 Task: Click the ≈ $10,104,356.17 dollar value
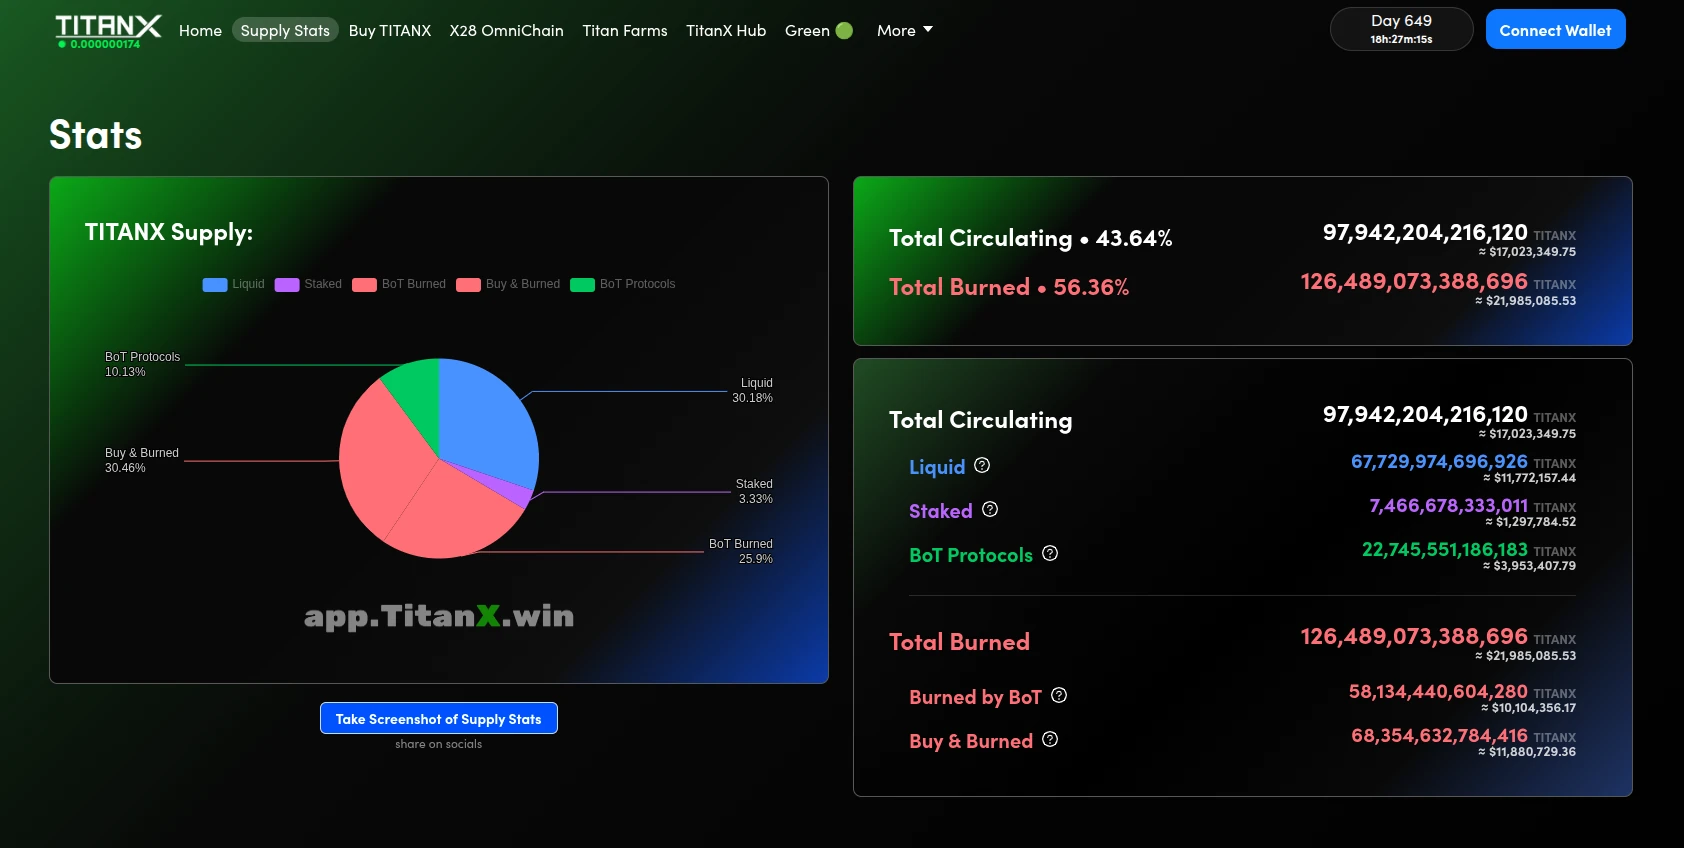click(1528, 708)
